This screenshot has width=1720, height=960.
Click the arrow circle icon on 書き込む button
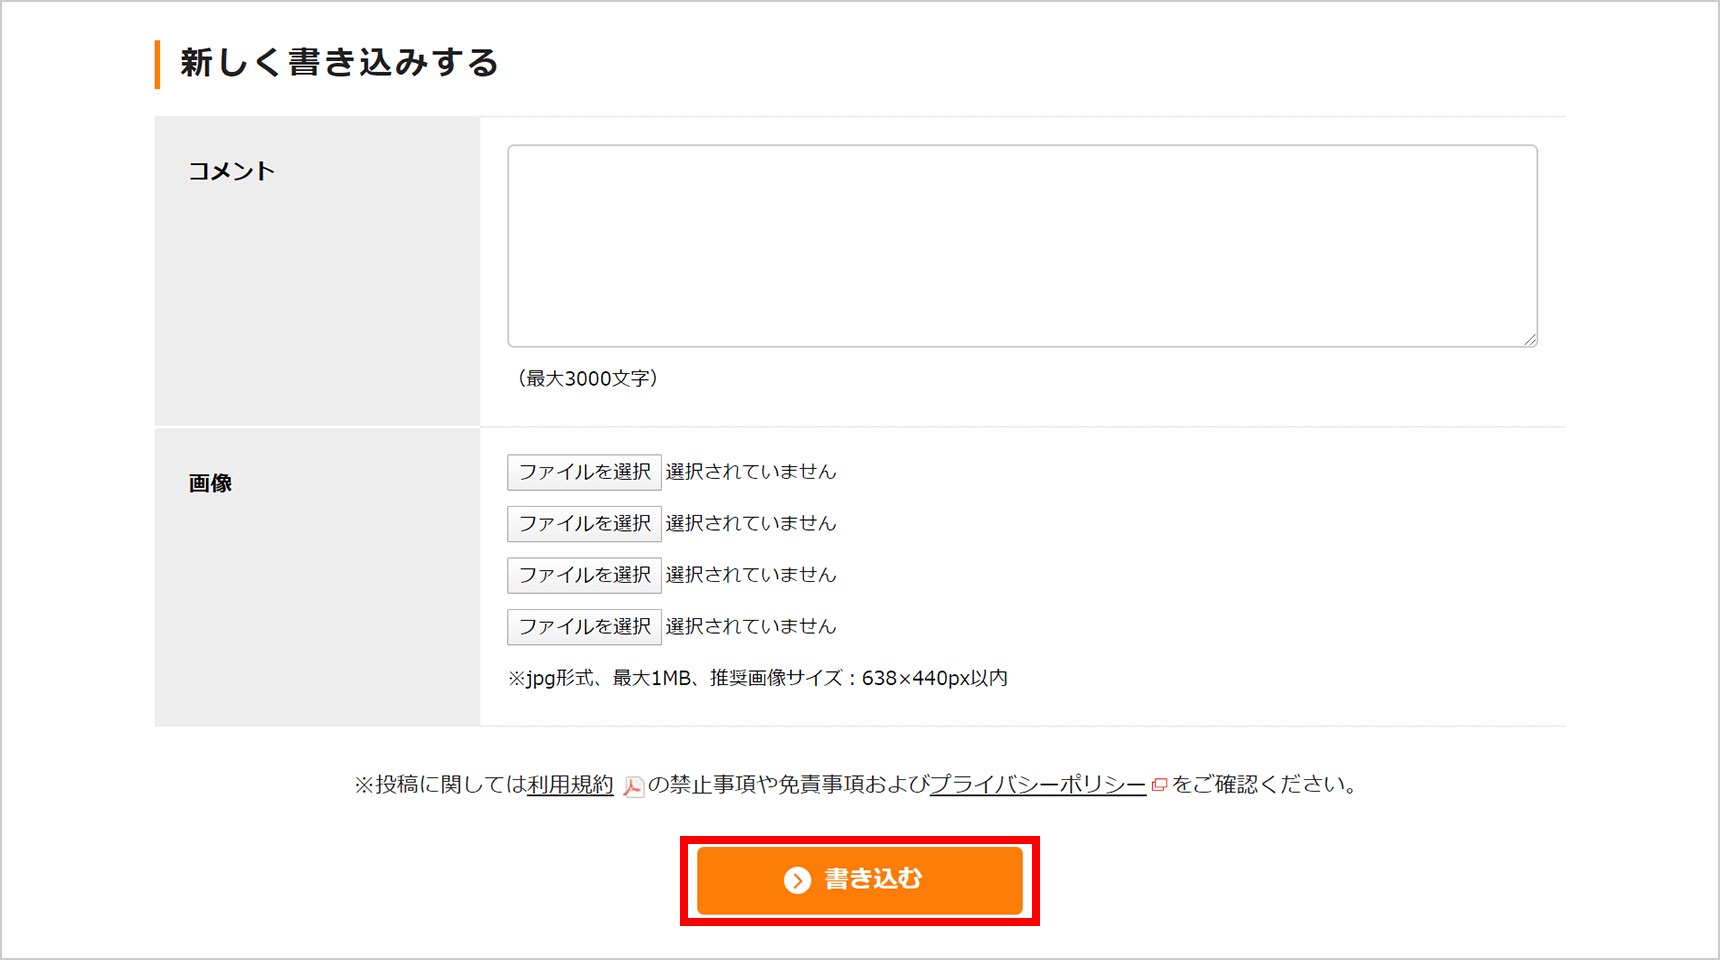click(x=797, y=880)
